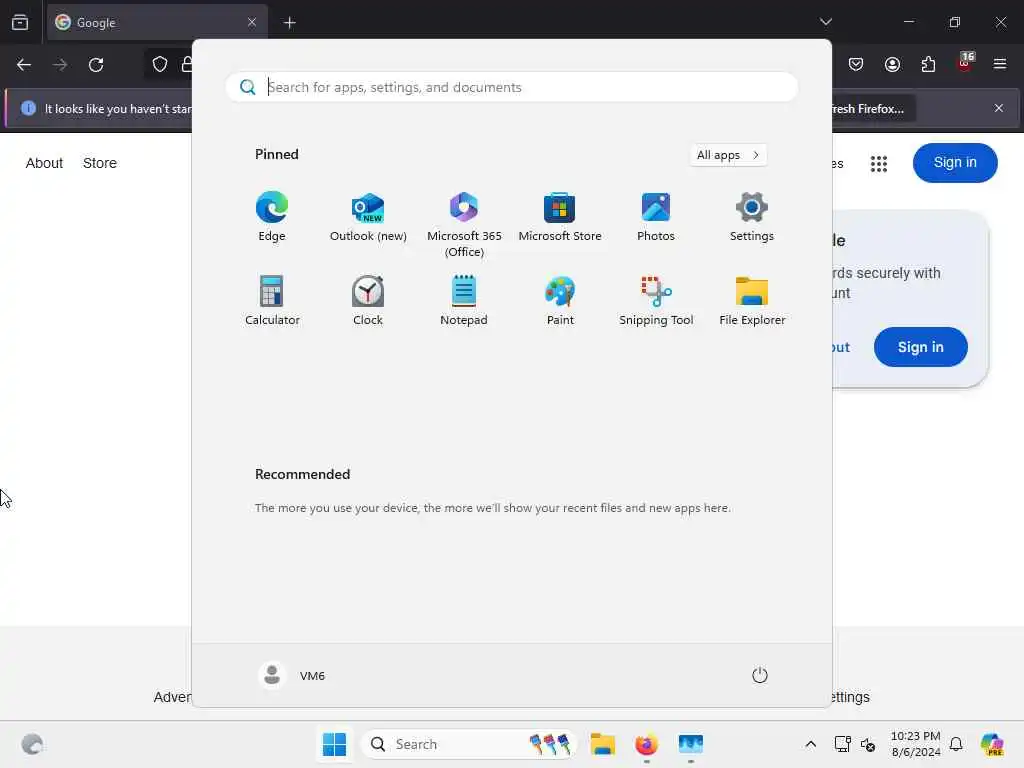The height and width of the screenshot is (768, 1024).
Task: Launch Notepad from pinned apps
Action: 464,300
